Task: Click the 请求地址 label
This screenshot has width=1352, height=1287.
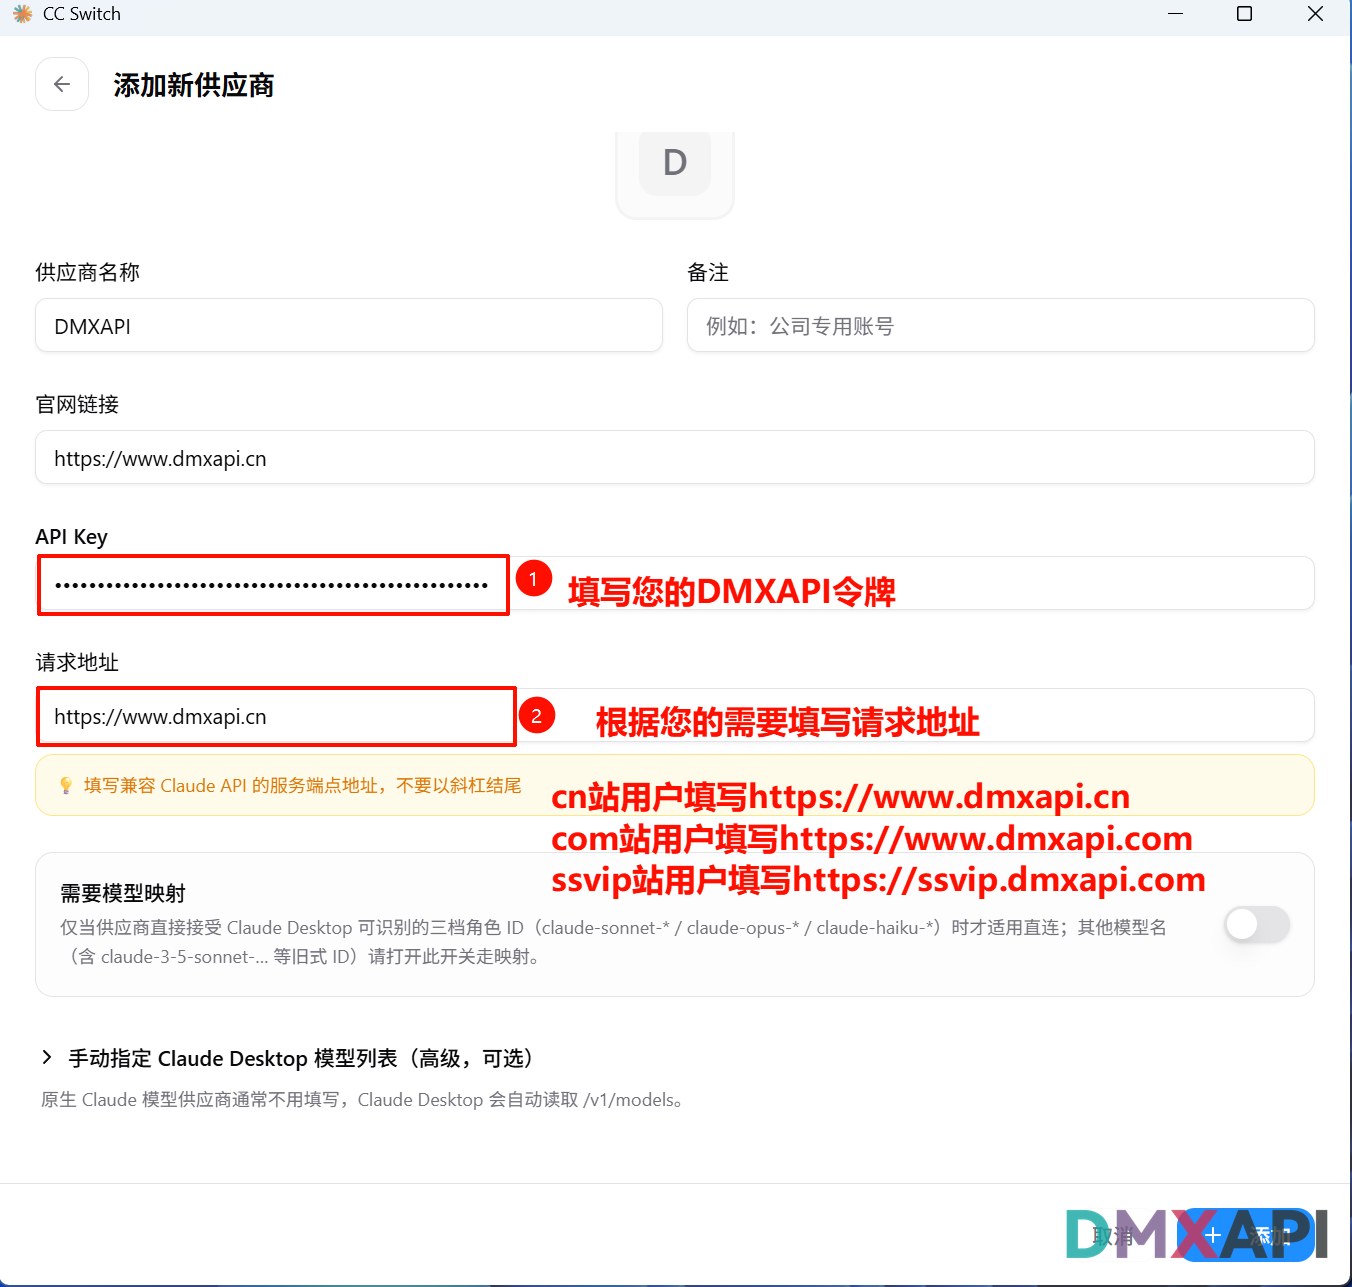Action: point(78,662)
